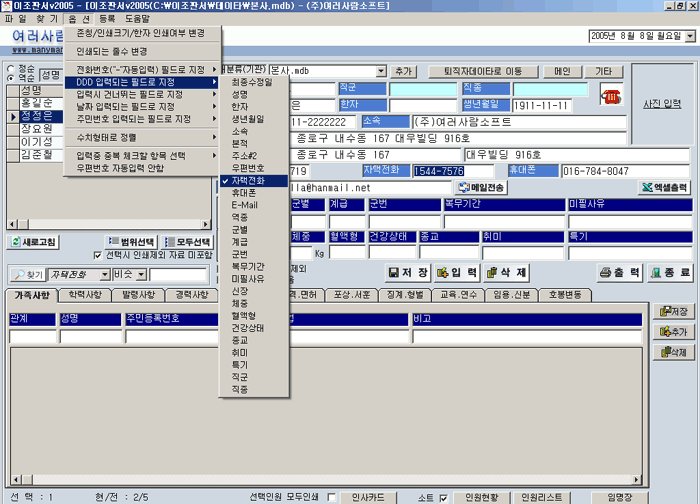Screen dimensions: 700x504
Task: Refresh list with 새로고침 button
Action: [34, 242]
